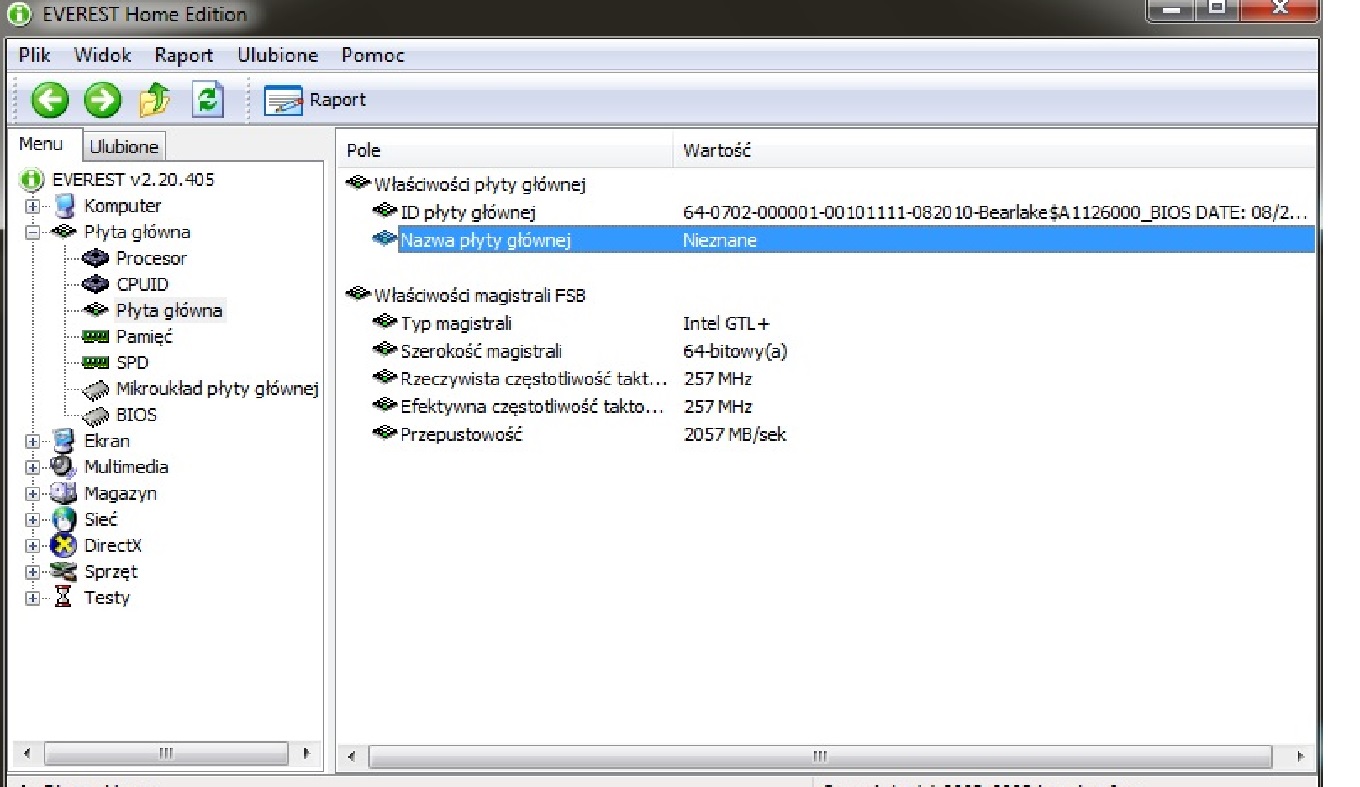Expand the Multimedia tree node
This screenshot has width=1360, height=787.
[x=33, y=467]
